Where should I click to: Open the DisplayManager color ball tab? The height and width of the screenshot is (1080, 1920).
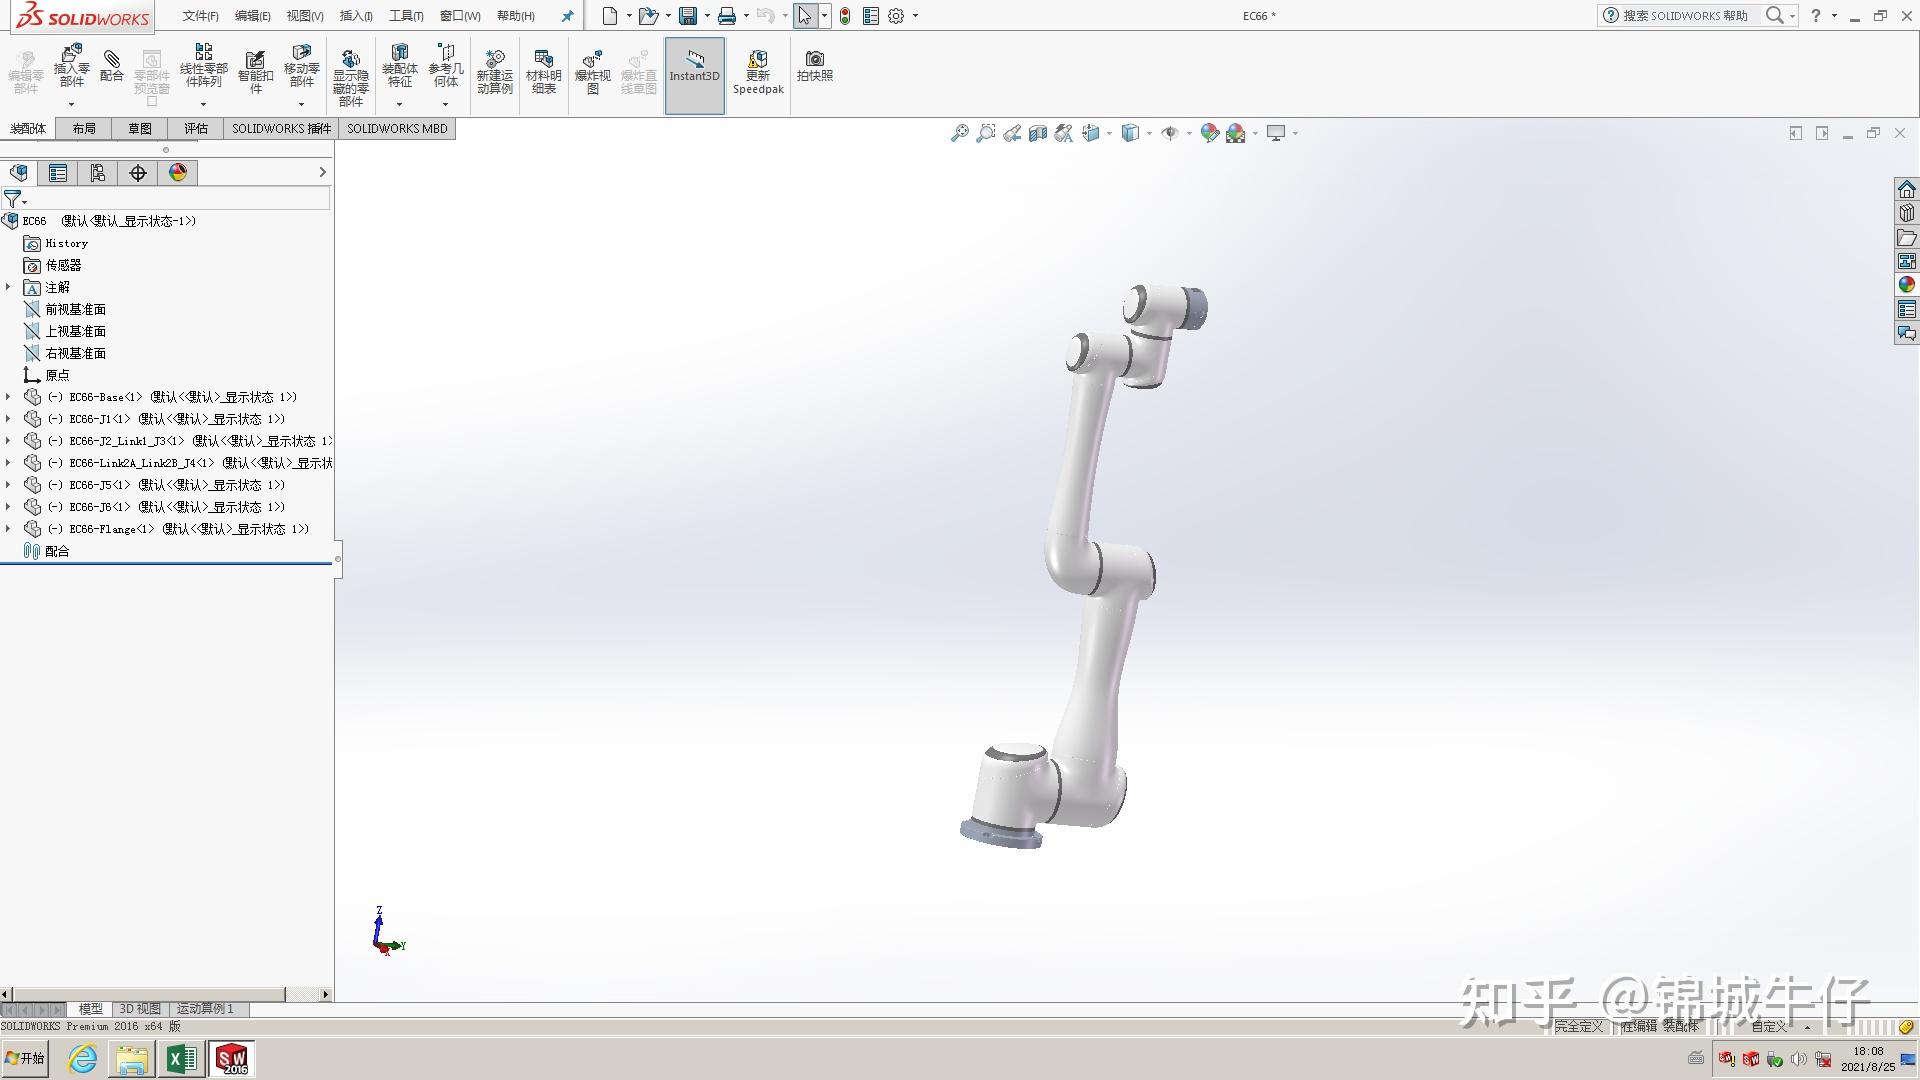pyautogui.click(x=178, y=173)
